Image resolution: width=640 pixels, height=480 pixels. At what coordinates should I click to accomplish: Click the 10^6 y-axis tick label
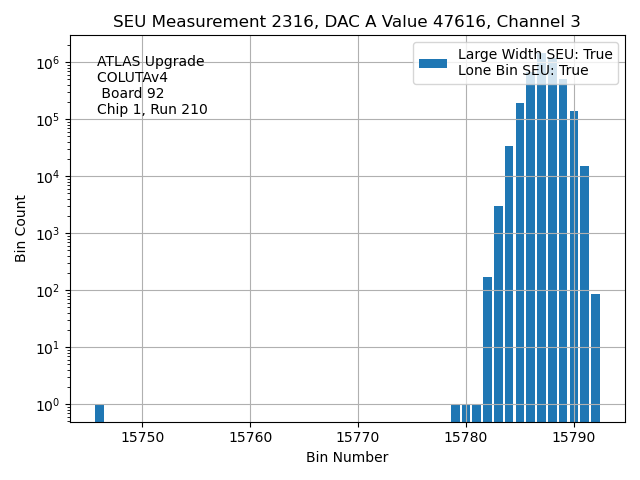tap(48, 64)
